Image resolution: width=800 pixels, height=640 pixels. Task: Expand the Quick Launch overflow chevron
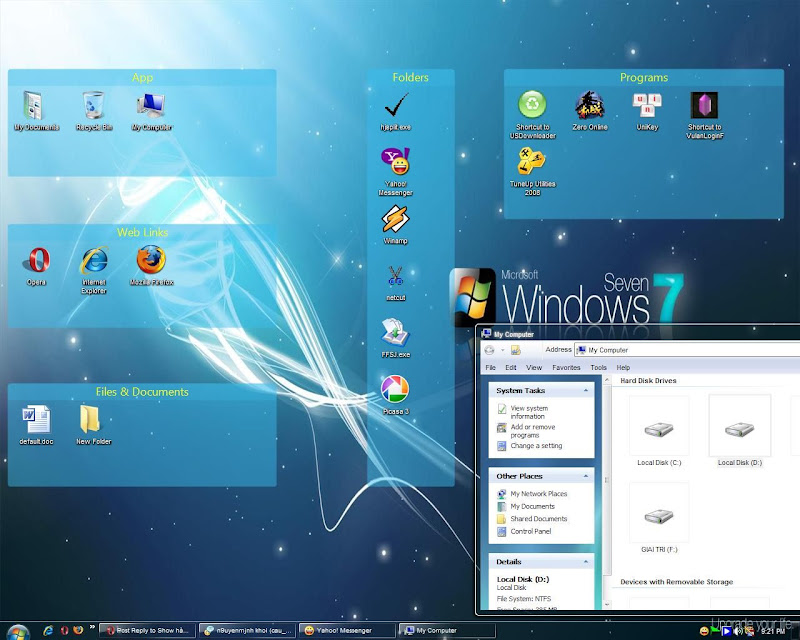(x=92, y=627)
